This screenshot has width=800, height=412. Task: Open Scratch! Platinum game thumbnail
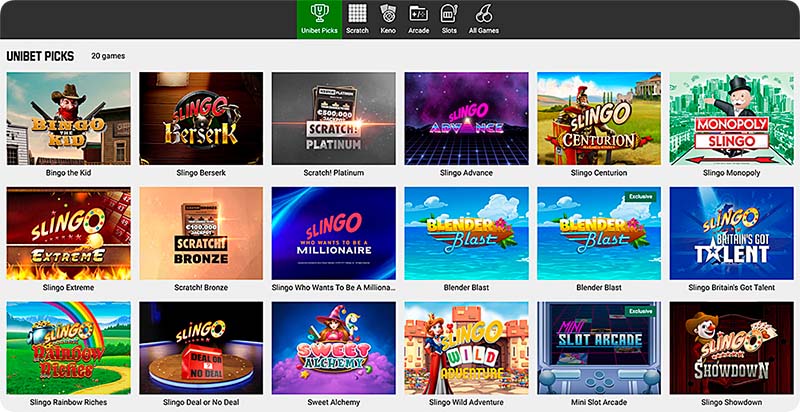click(x=334, y=118)
